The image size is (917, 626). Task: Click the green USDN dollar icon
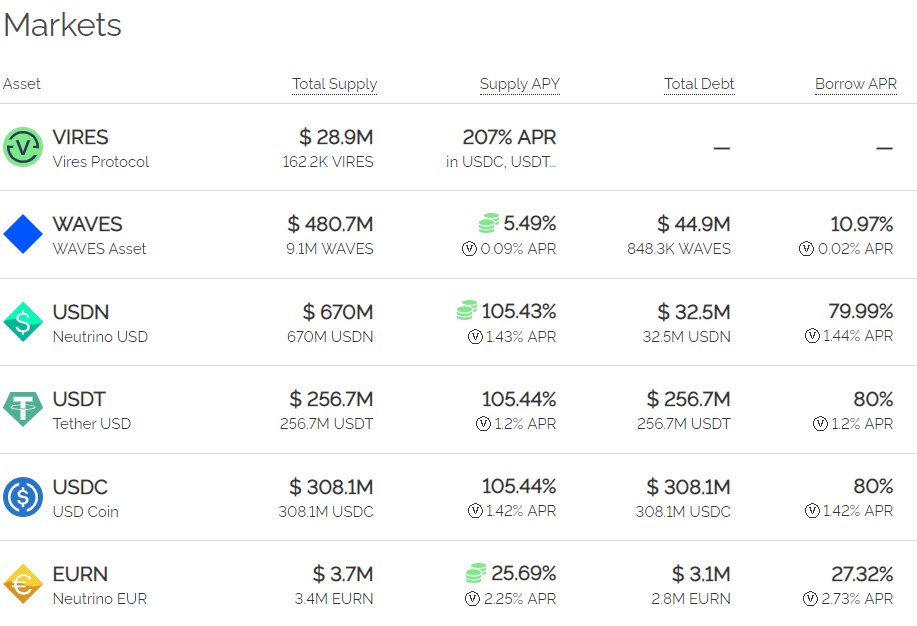point(23,322)
